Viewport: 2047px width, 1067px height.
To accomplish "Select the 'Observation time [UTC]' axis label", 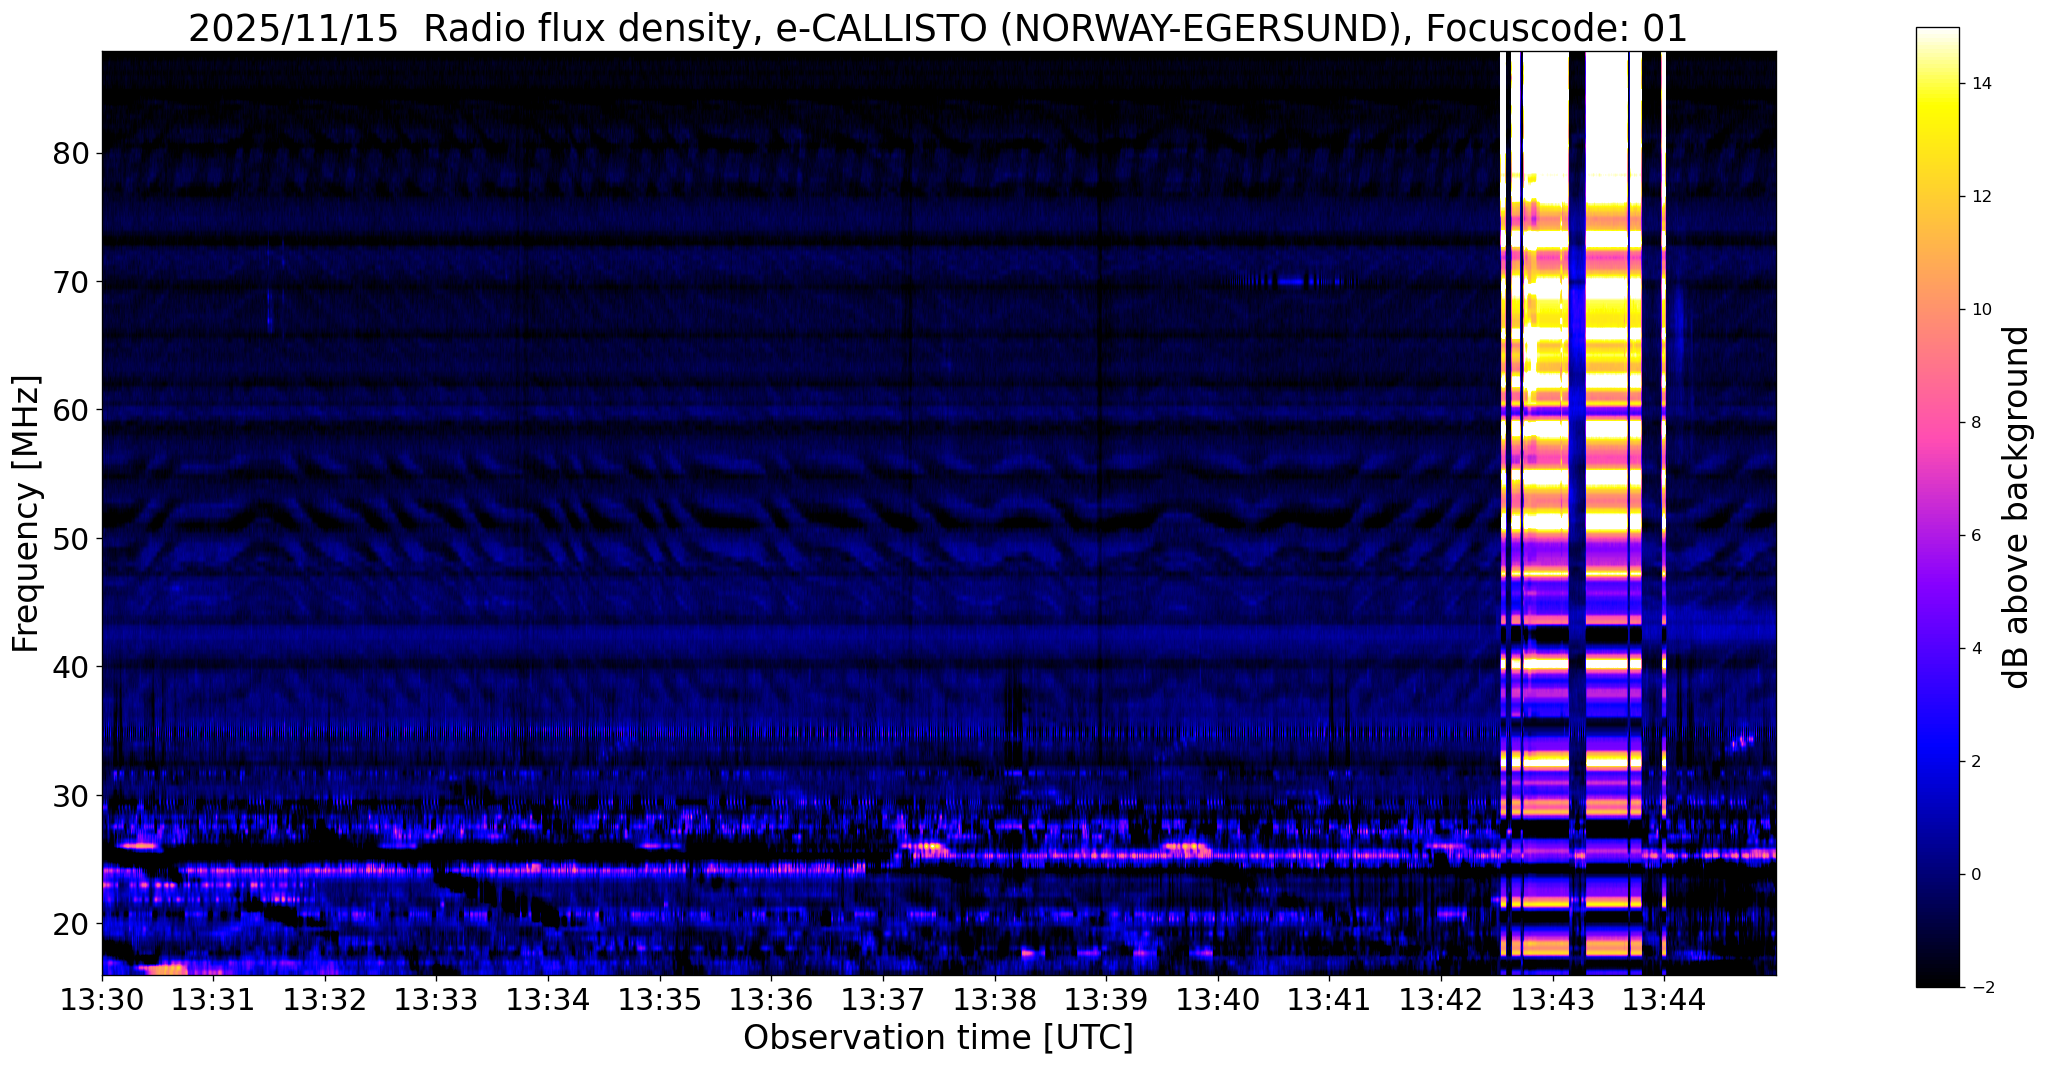I will click(938, 1038).
